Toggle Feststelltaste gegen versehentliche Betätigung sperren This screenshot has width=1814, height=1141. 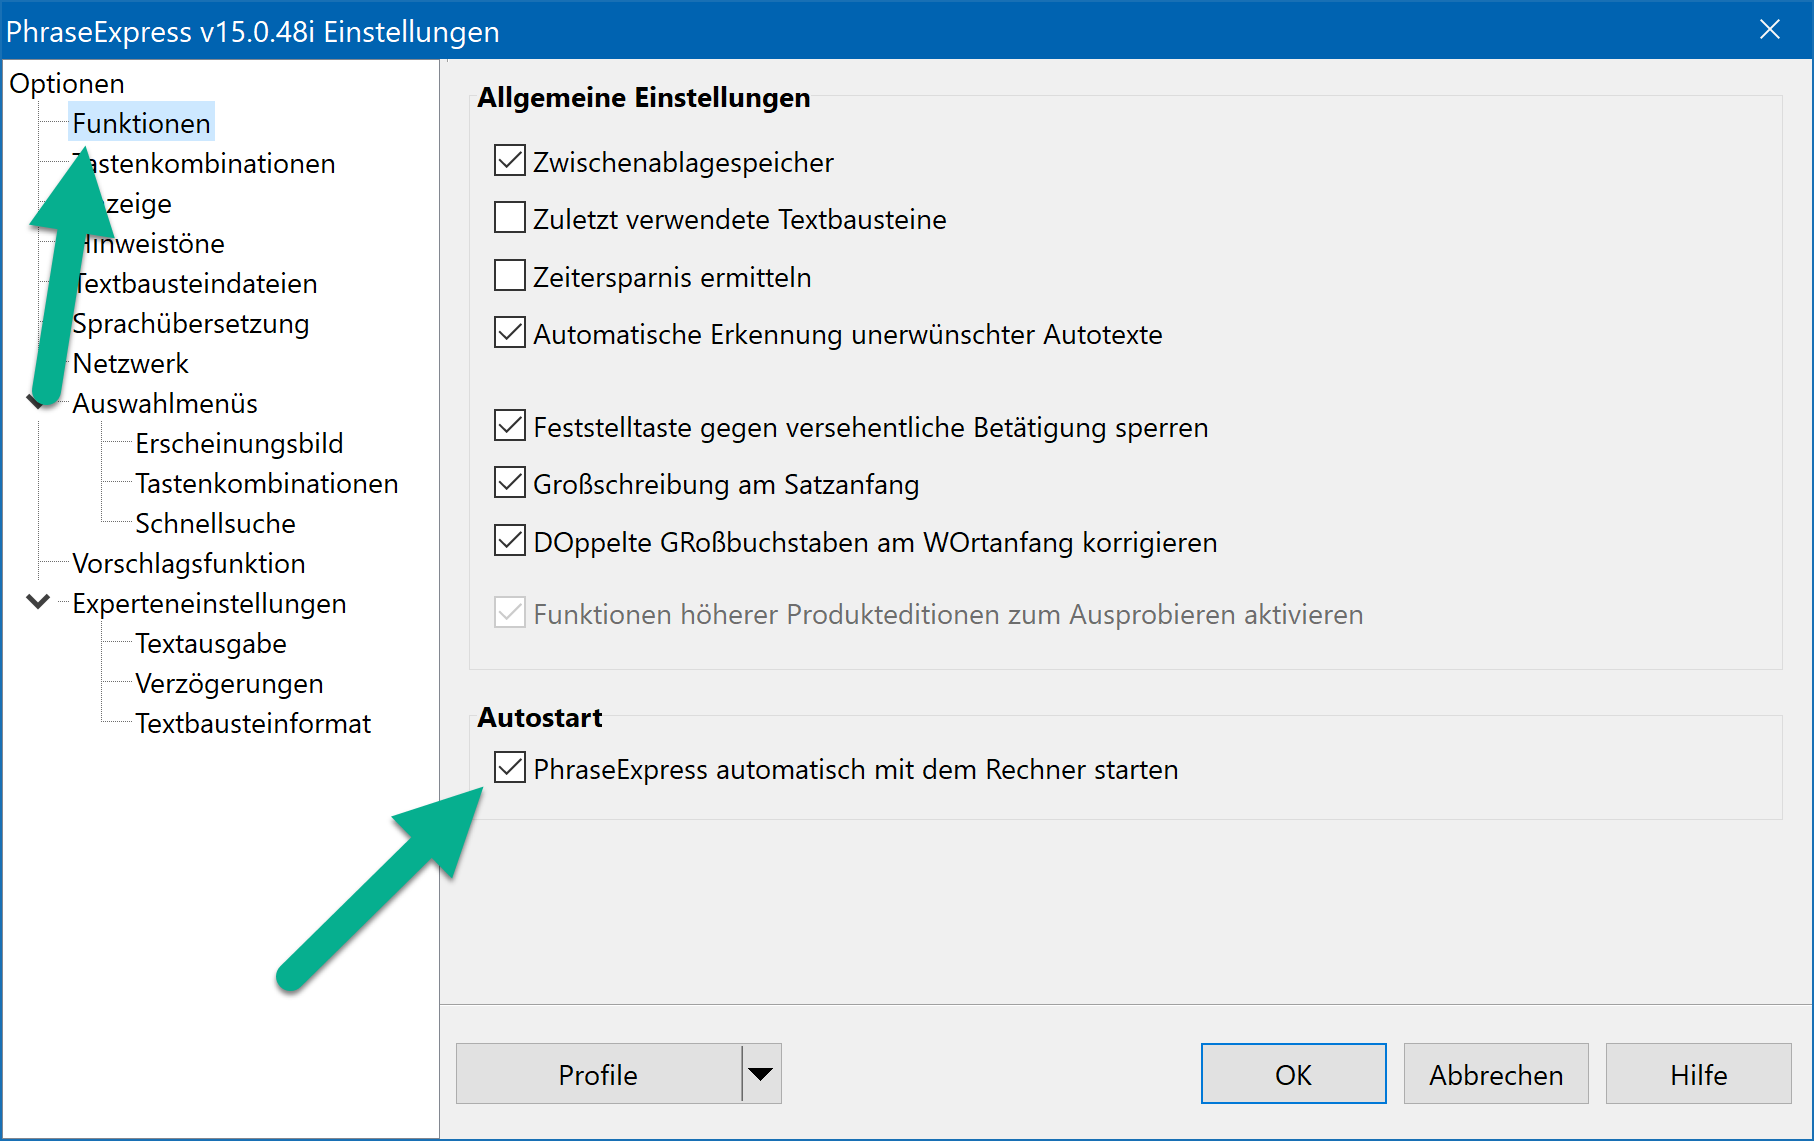(x=510, y=425)
